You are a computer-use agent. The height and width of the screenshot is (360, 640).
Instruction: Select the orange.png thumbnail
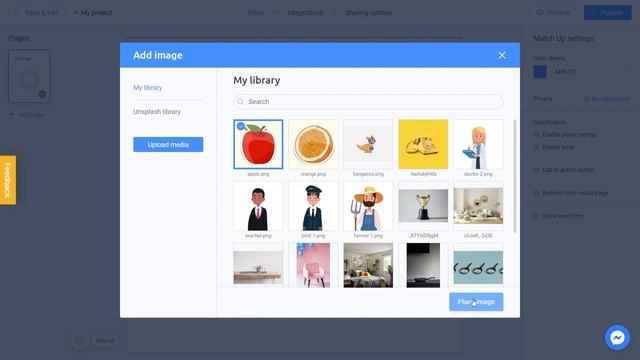pyautogui.click(x=313, y=144)
